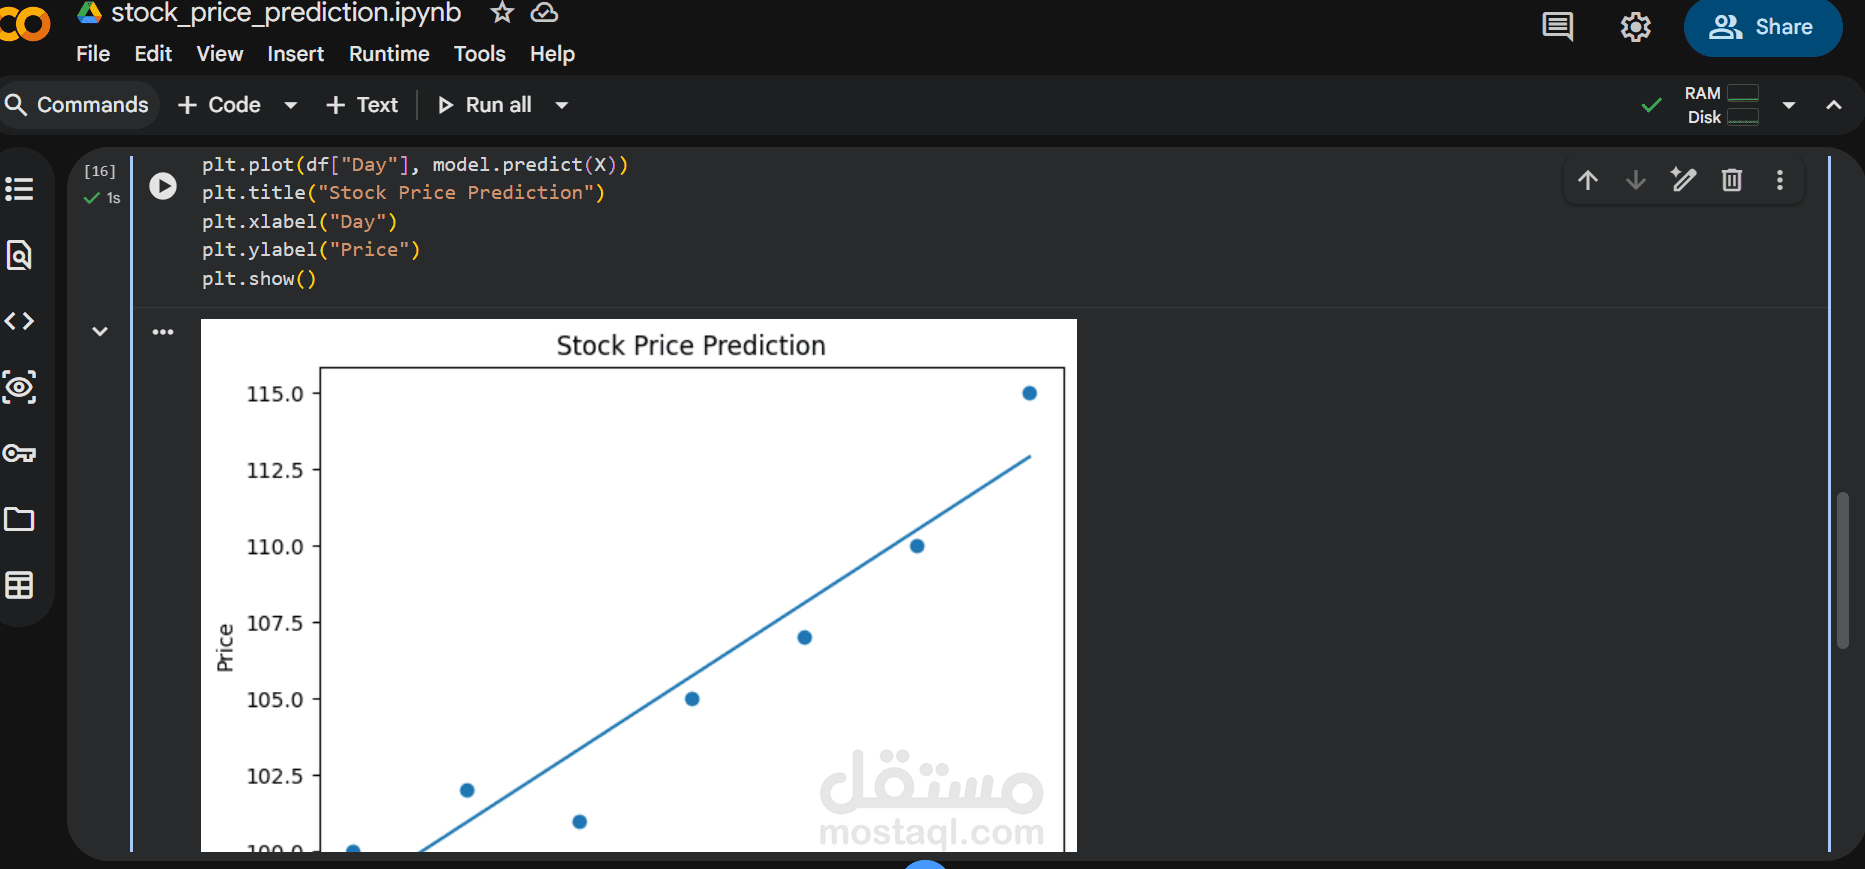Open the find and replace panel

pyautogui.click(x=20, y=256)
